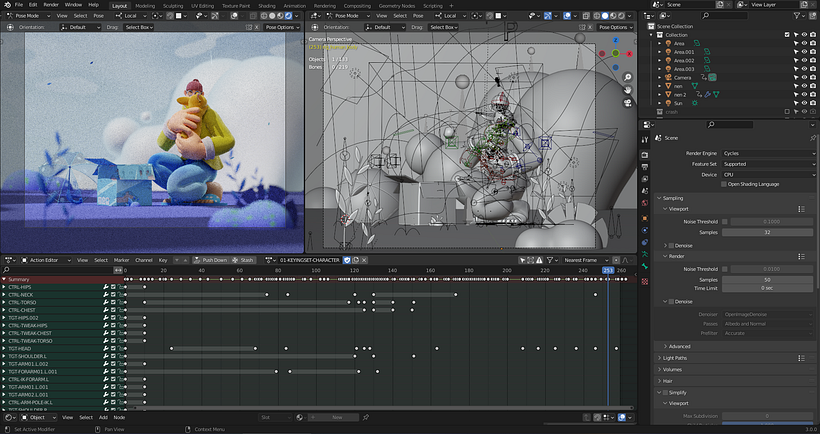This screenshot has height=434, width=820.
Task: Click the left viewport Pose Options button
Action: click(282, 27)
